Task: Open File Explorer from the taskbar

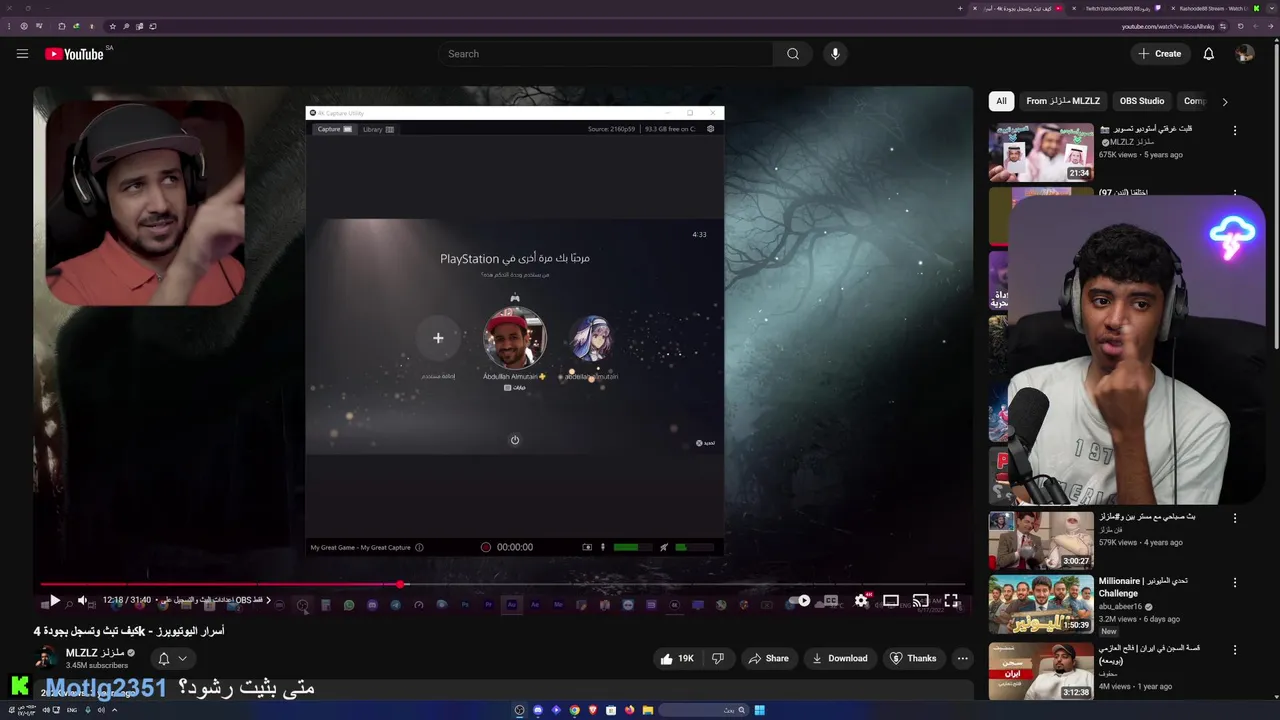Action: point(648,710)
